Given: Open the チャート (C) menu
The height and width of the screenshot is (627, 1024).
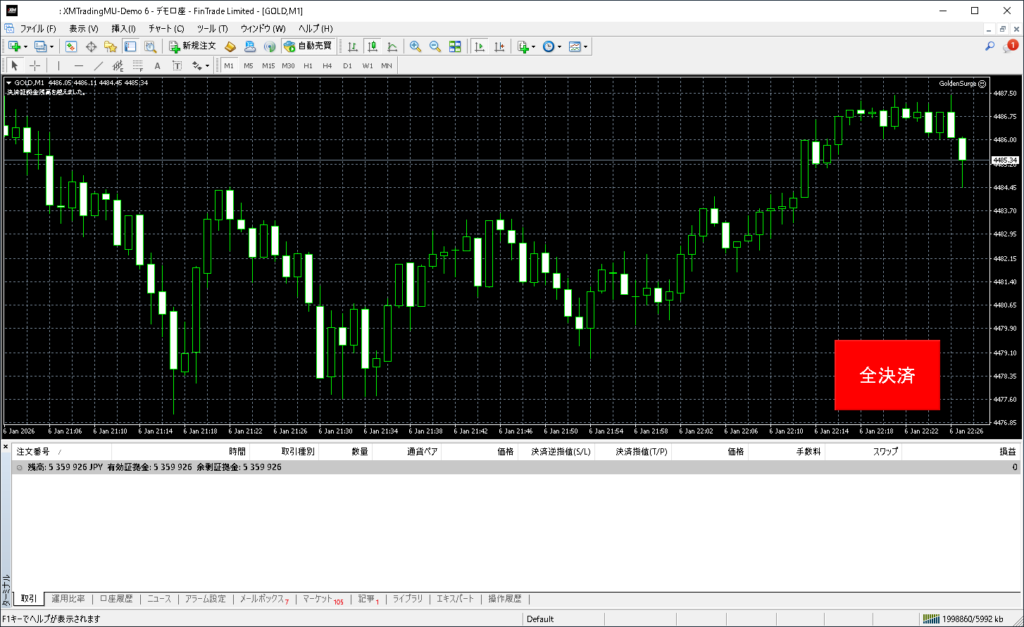Looking at the screenshot, I should 166,28.
